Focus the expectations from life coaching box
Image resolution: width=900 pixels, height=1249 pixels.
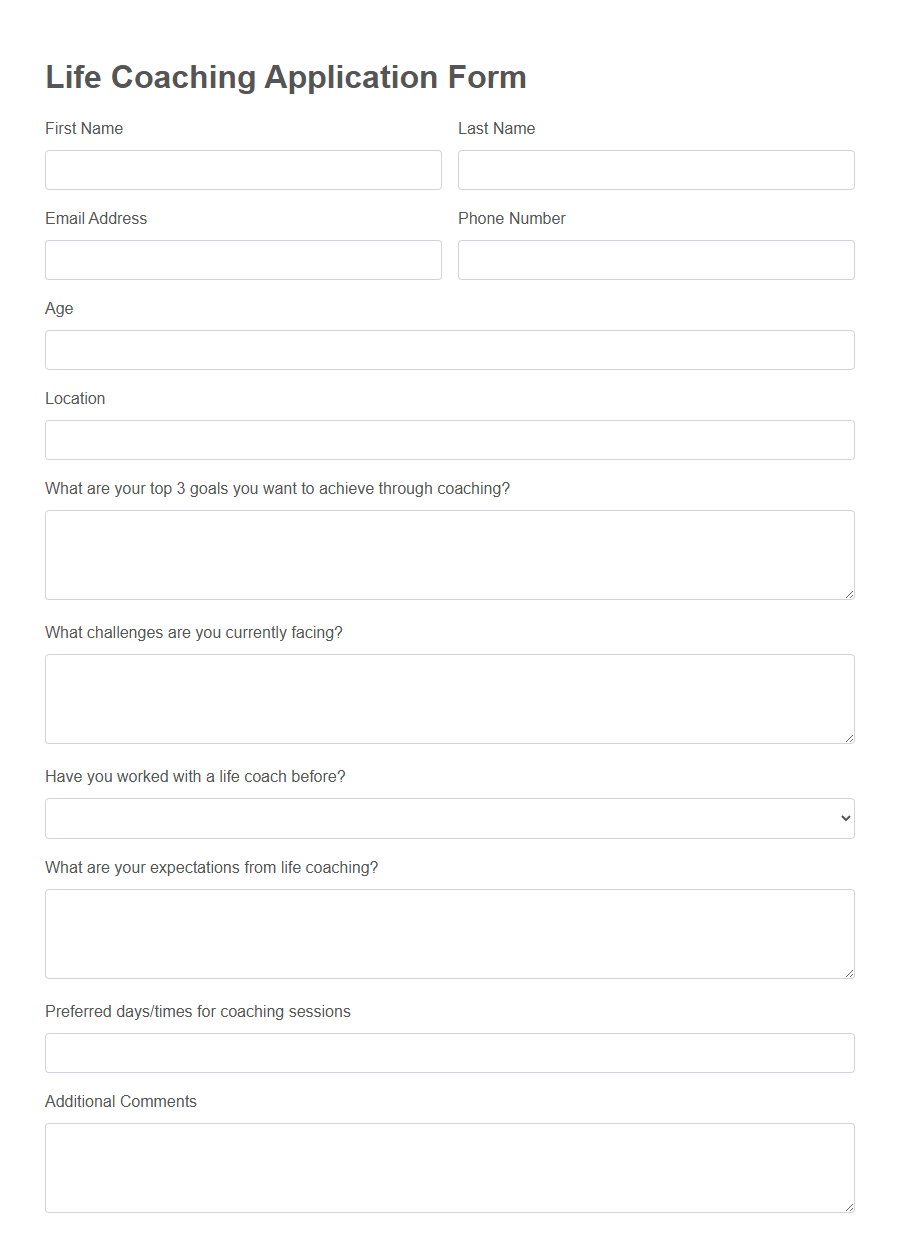(449, 933)
